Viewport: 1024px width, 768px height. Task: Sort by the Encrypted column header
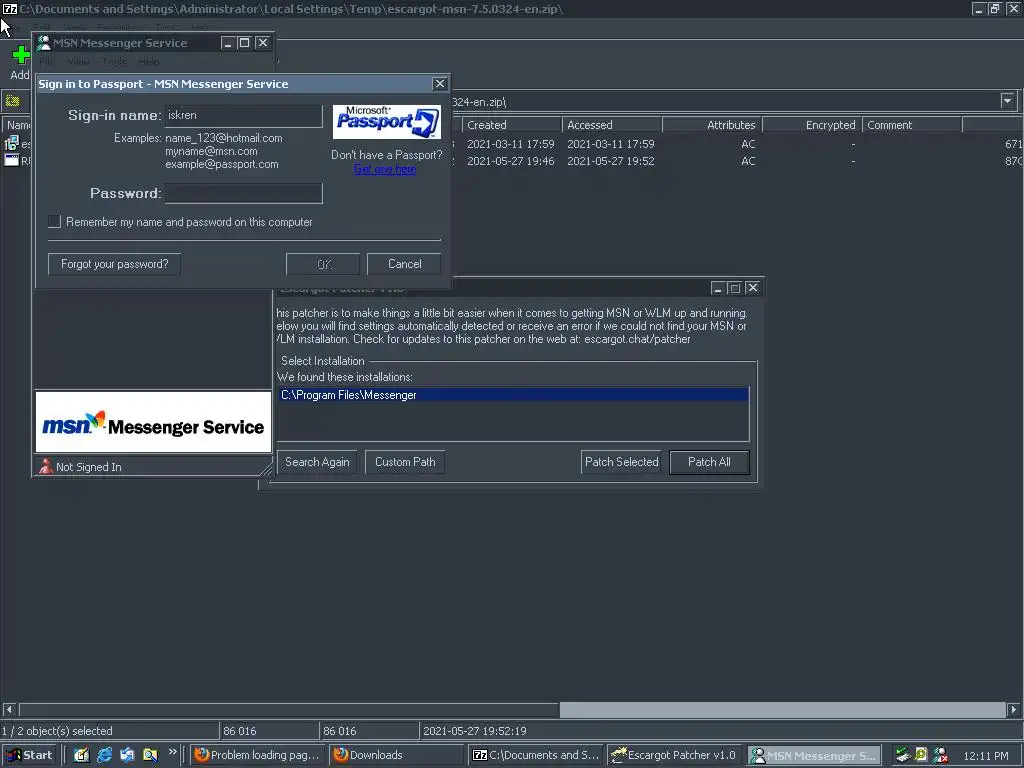[812, 125]
